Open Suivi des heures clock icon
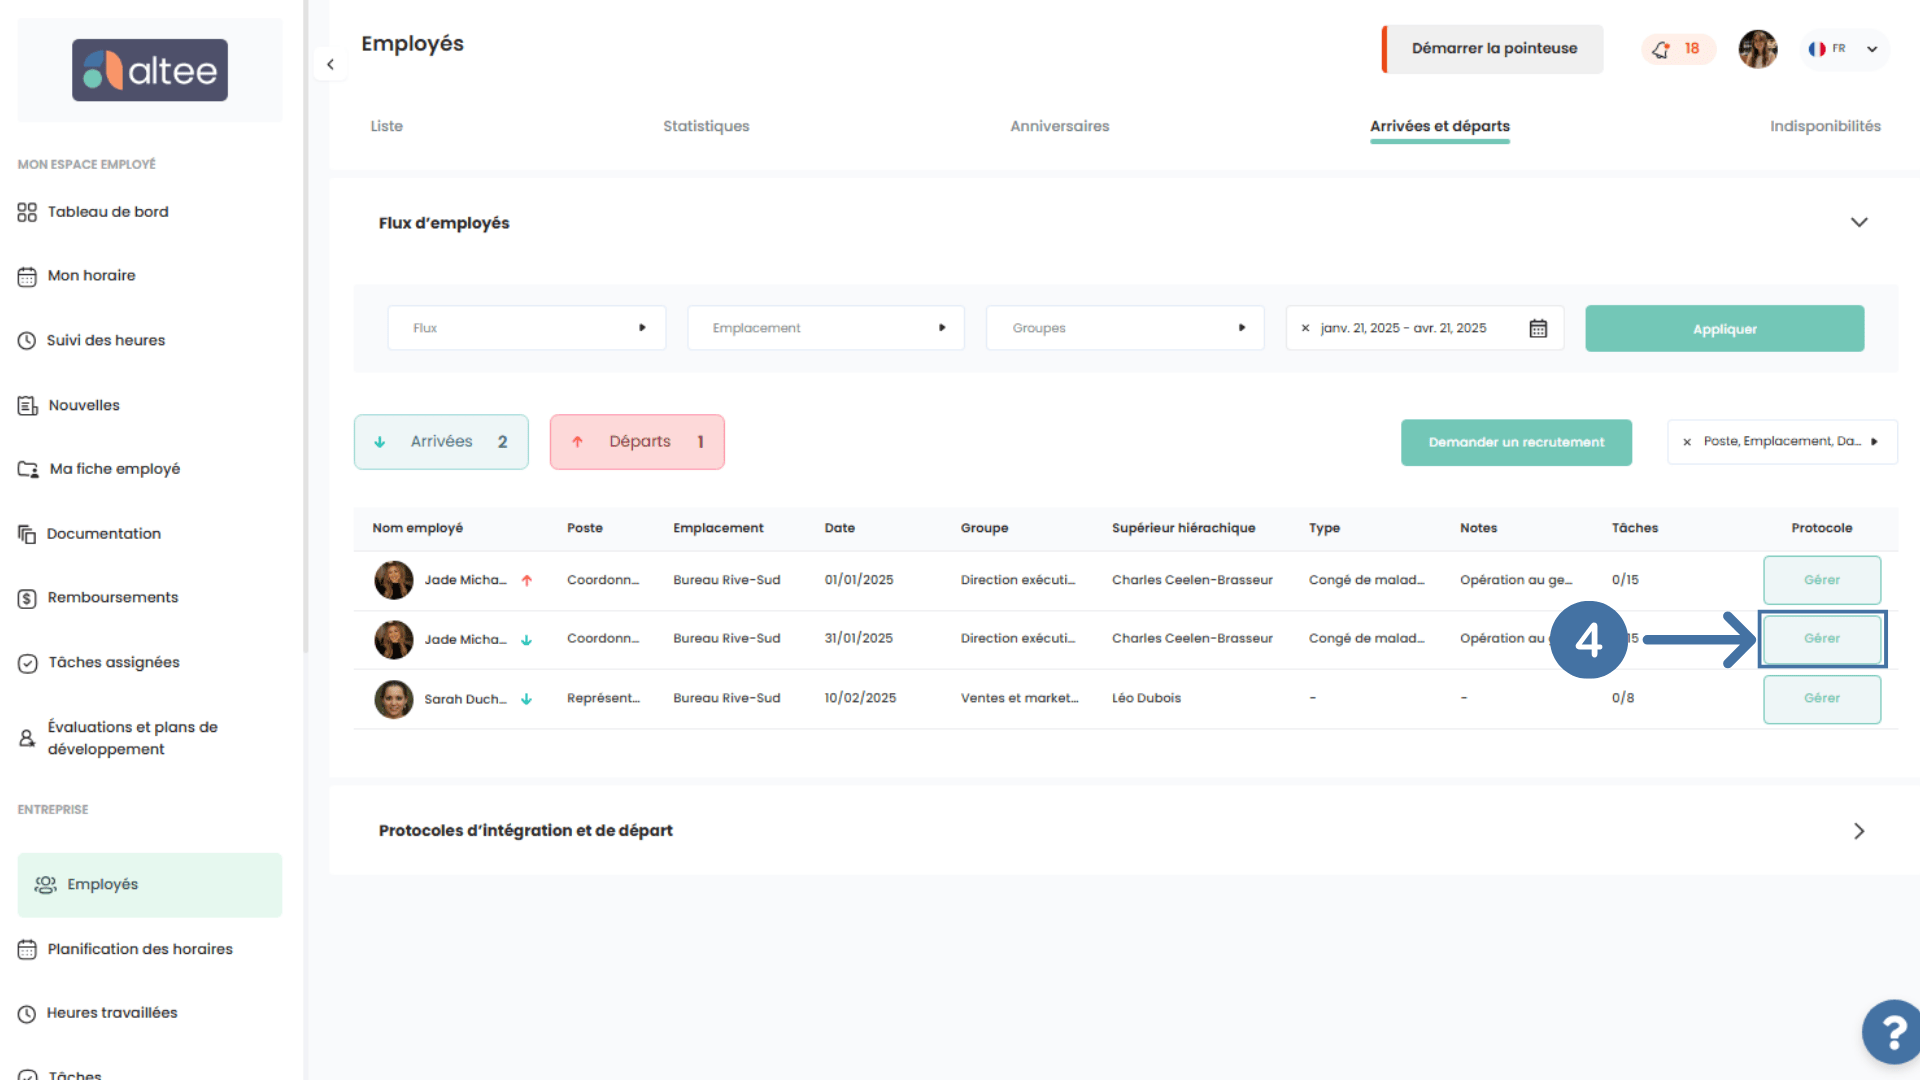Image resolution: width=1920 pixels, height=1080 pixels. pos(27,341)
